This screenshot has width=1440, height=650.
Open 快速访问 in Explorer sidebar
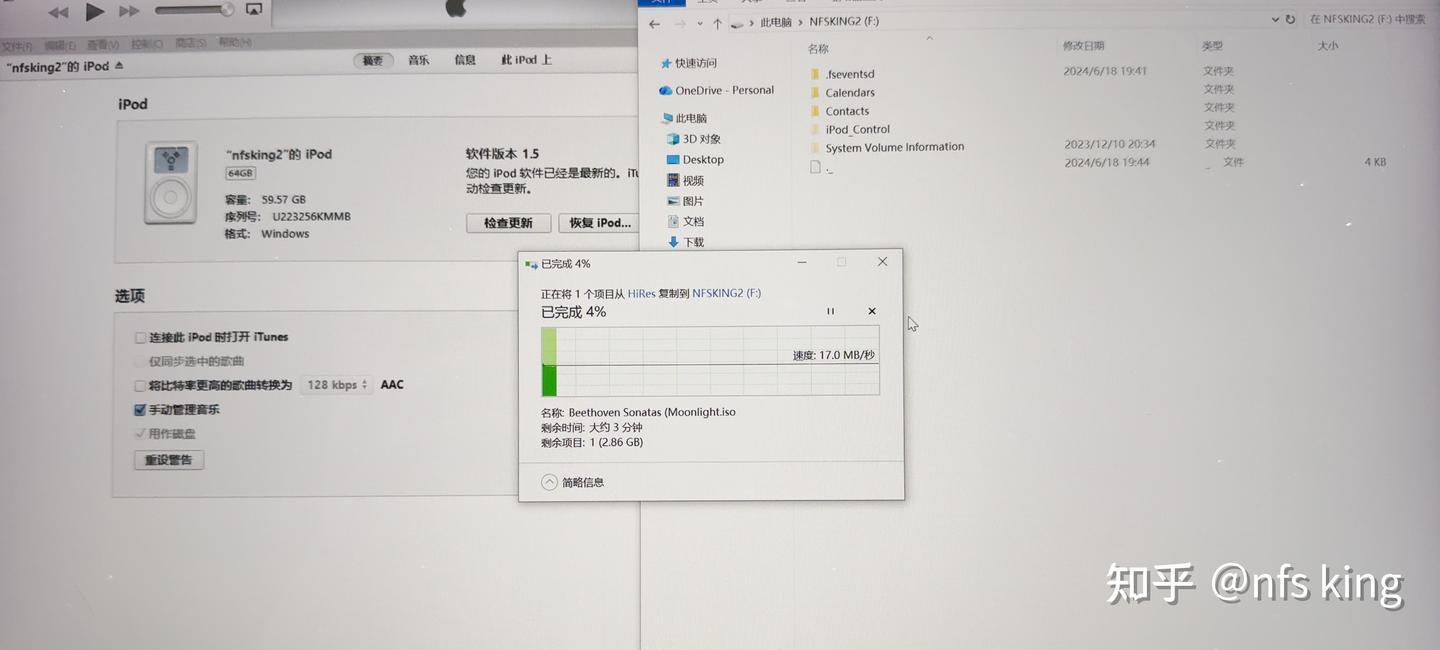click(x=688, y=63)
